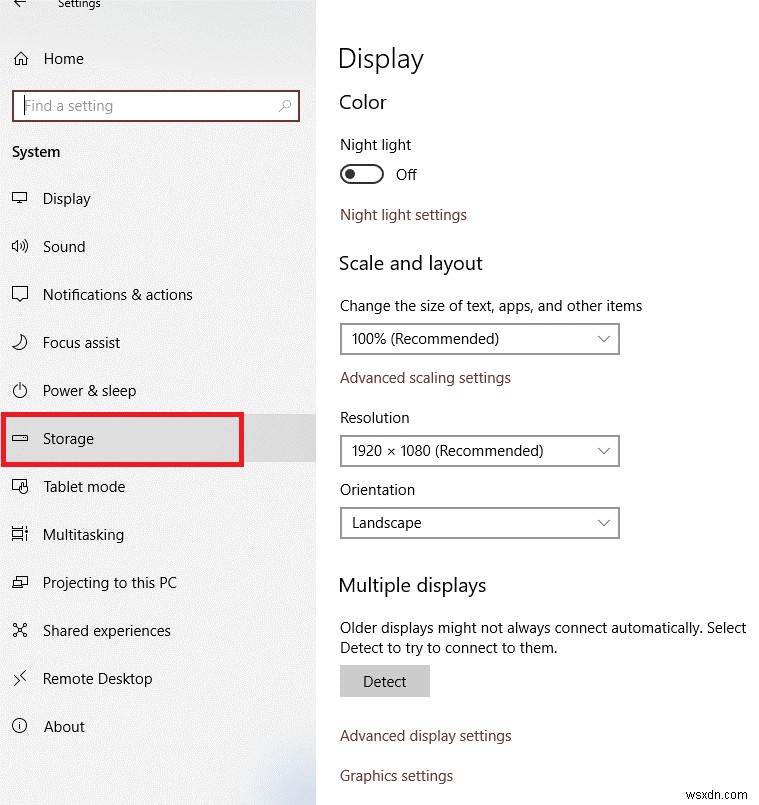Open Night light settings link
Image resolution: width=759 pixels, height=805 pixels.
click(403, 215)
